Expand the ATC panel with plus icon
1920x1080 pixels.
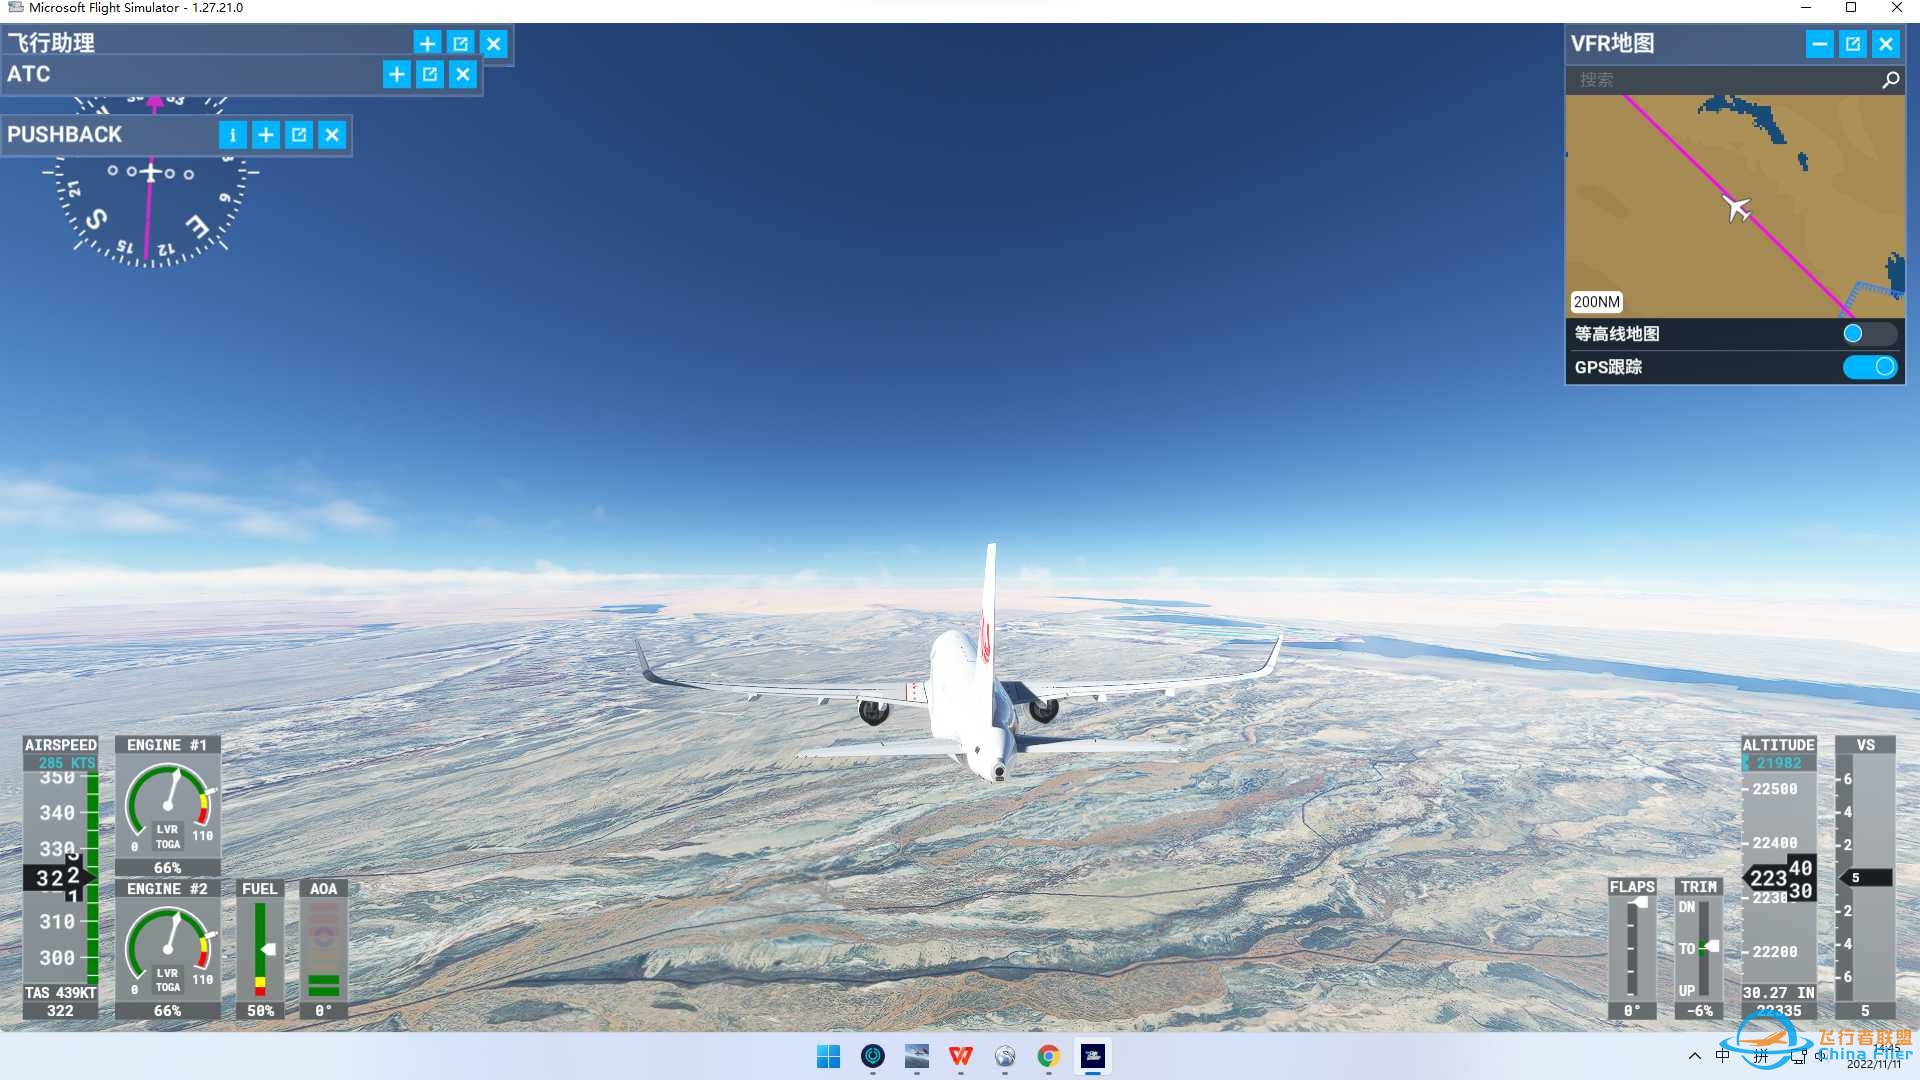point(396,74)
